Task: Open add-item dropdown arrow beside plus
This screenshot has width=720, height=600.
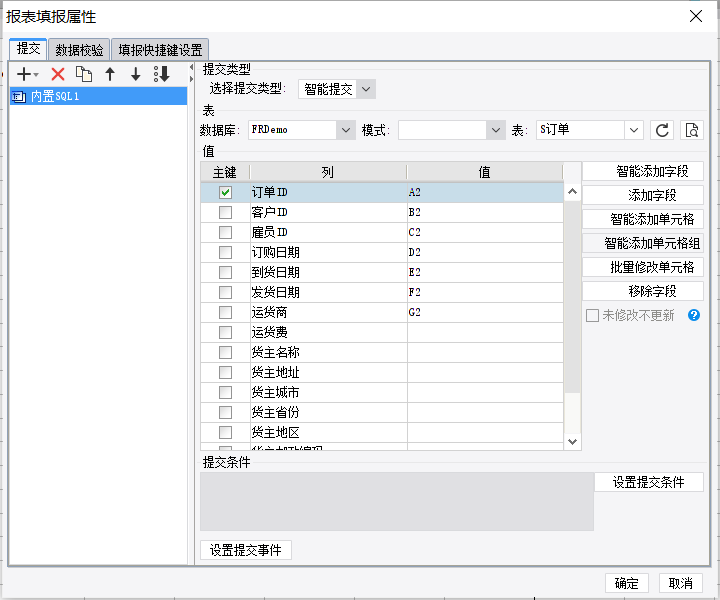Action: coord(36,74)
